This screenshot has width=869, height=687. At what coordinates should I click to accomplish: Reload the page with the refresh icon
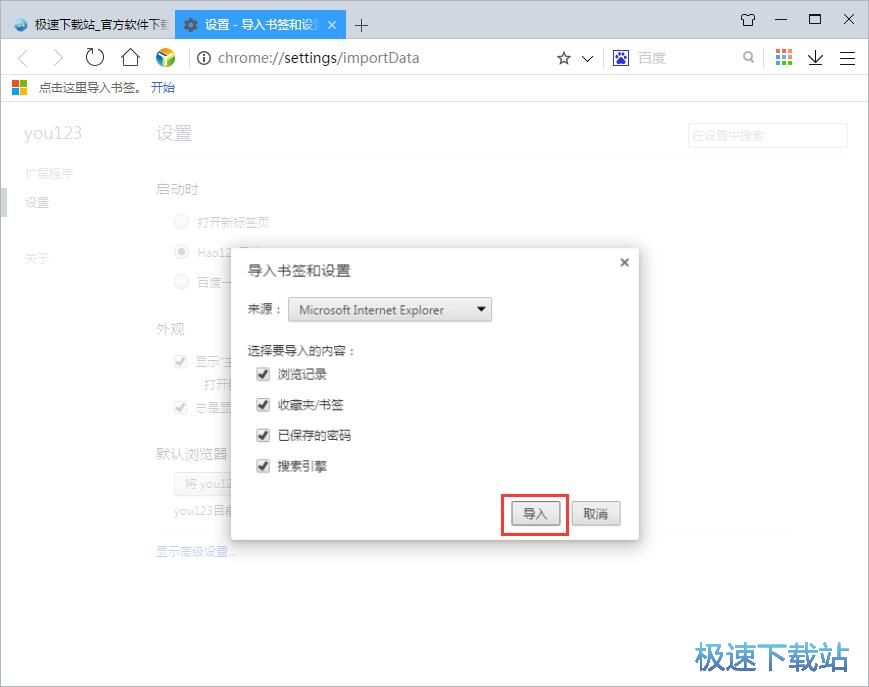pyautogui.click(x=95, y=57)
